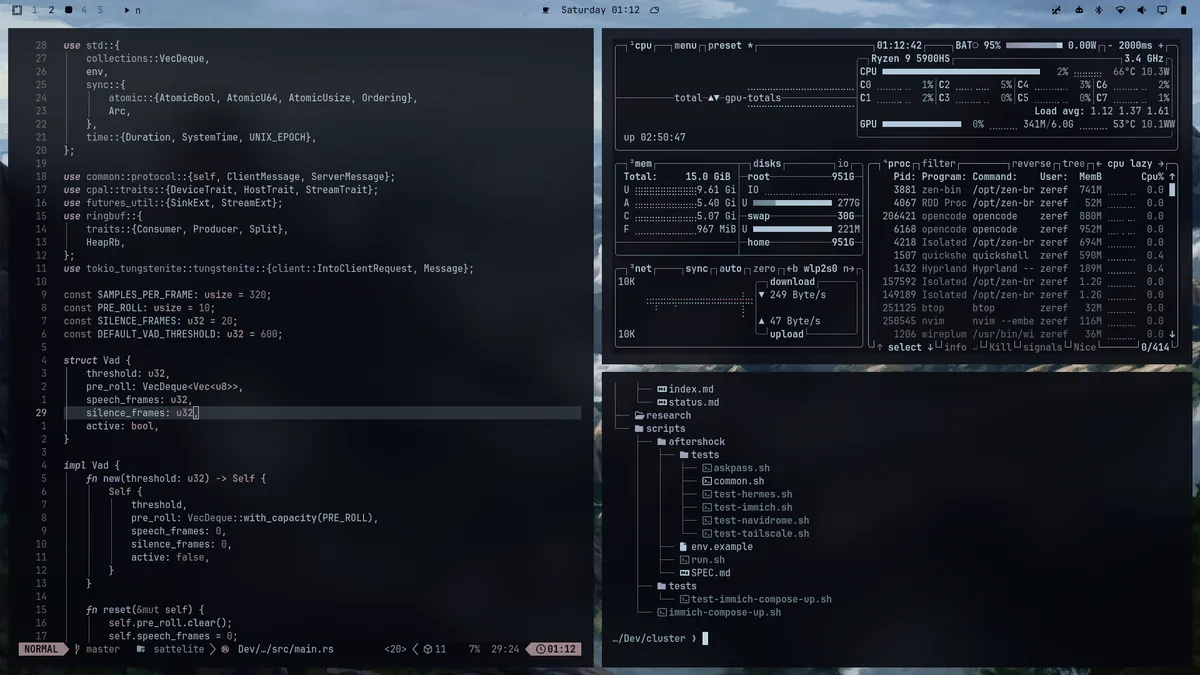Click the volume speaker icon in system tray
The image size is (1200, 675).
tap(1141, 10)
